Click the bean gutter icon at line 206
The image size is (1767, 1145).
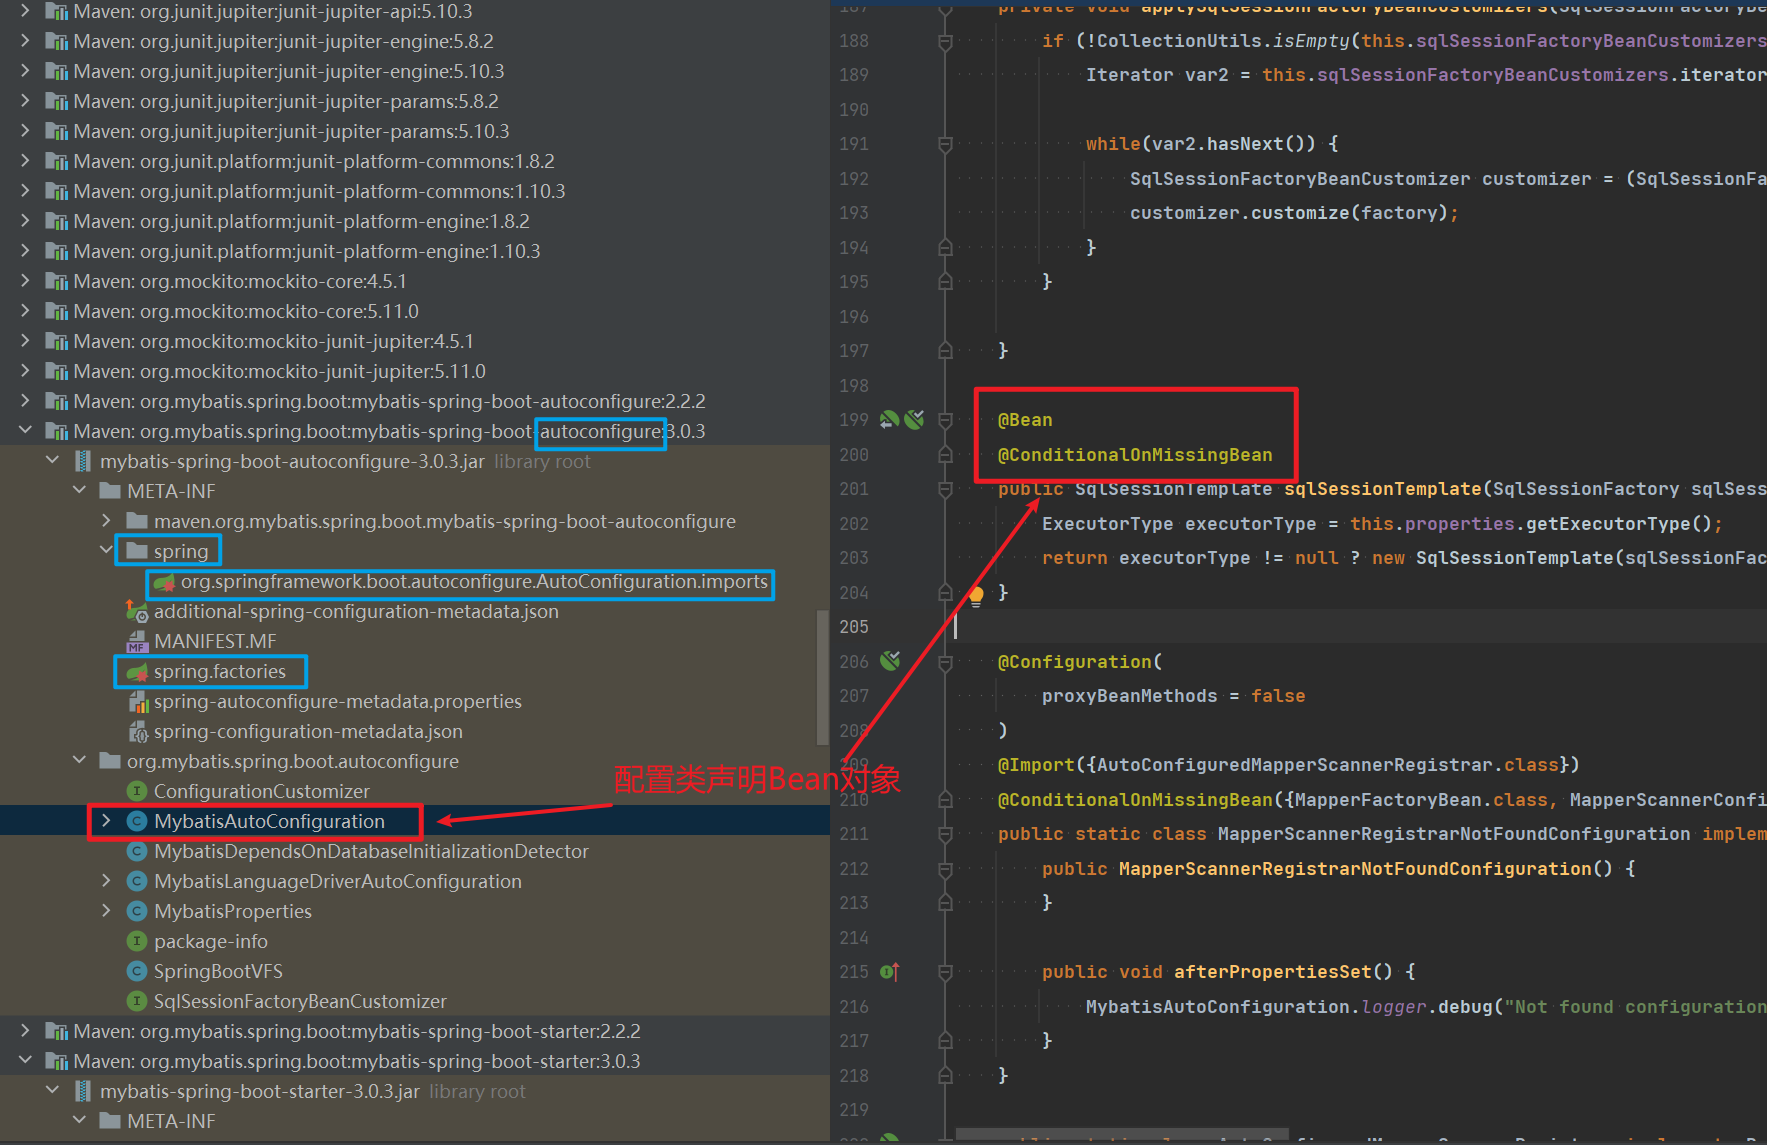click(889, 661)
